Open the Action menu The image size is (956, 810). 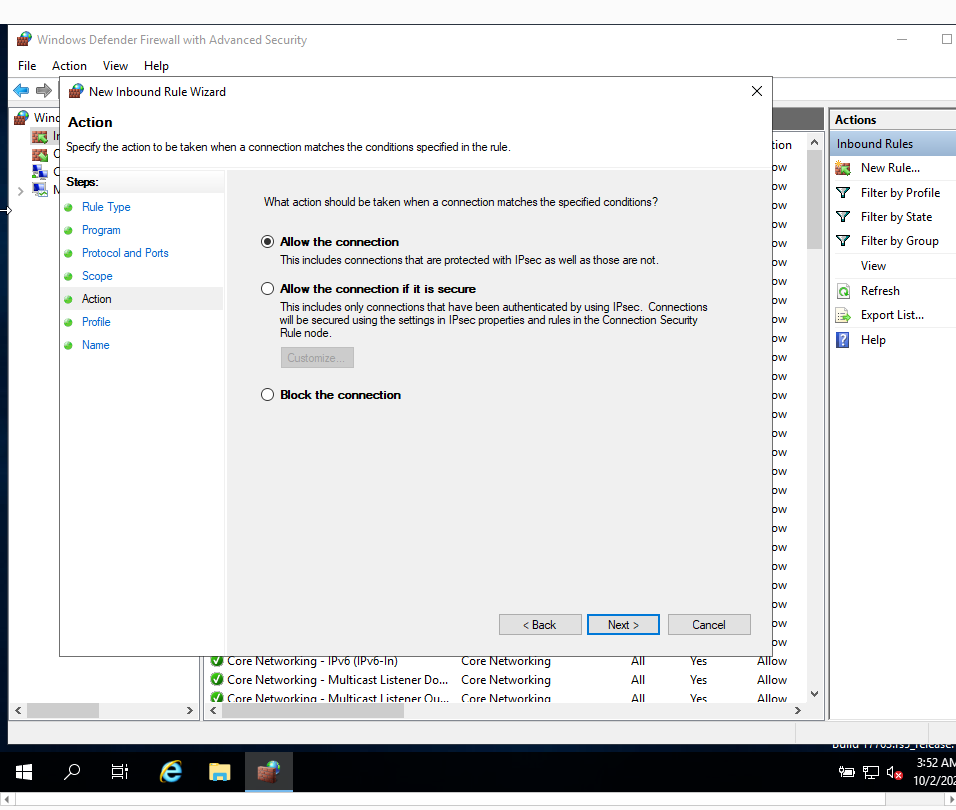pos(70,66)
